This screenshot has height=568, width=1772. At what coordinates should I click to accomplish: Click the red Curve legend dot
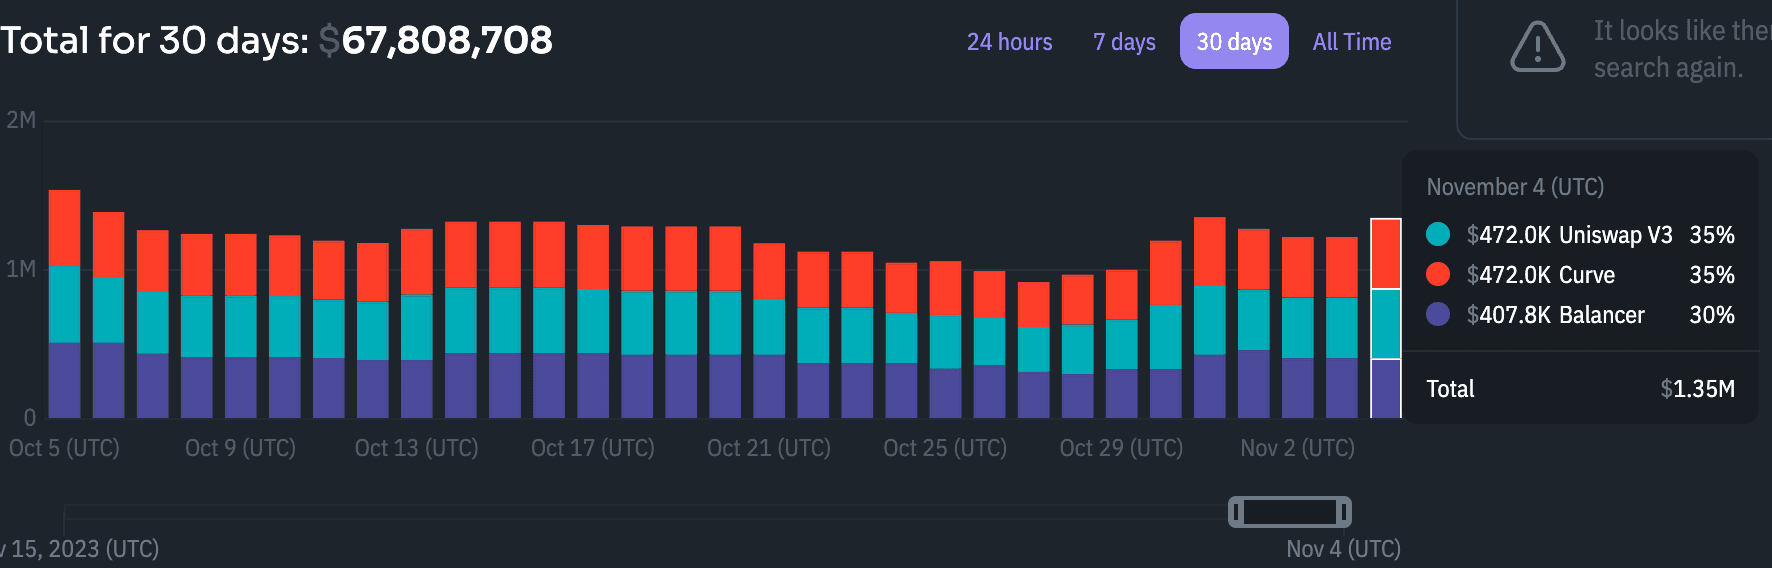coord(1438,274)
